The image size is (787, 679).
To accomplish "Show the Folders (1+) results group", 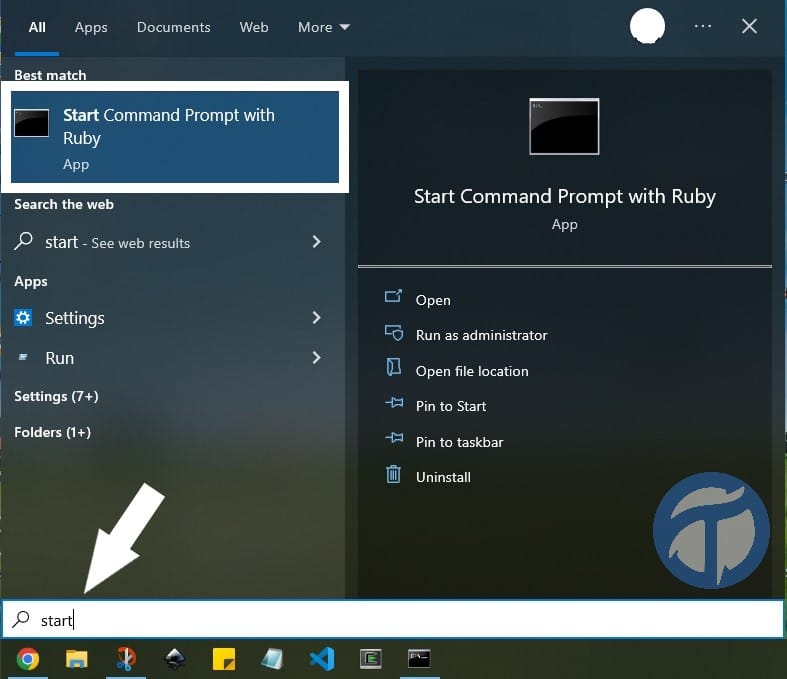I will pos(53,432).
